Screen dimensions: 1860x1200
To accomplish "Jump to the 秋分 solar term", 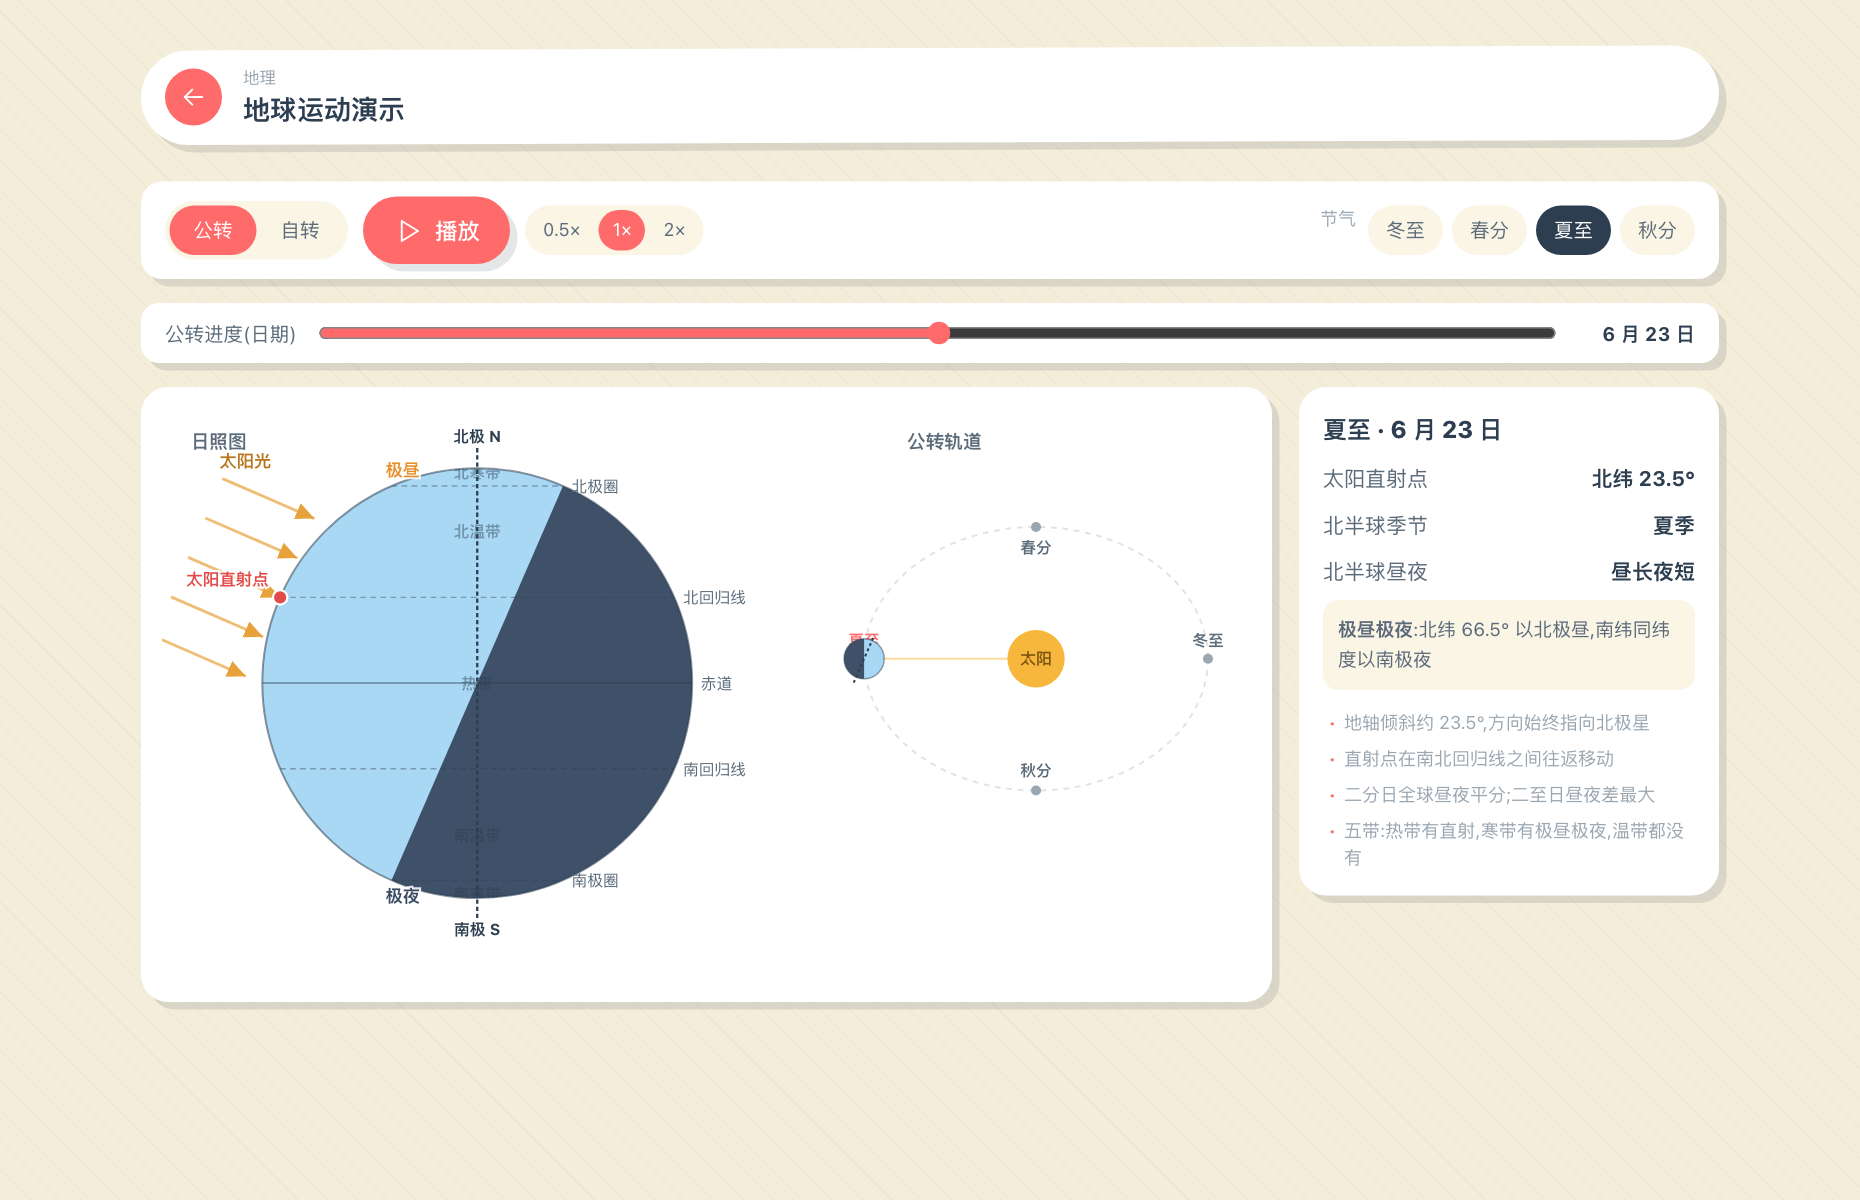I will pos(1657,230).
